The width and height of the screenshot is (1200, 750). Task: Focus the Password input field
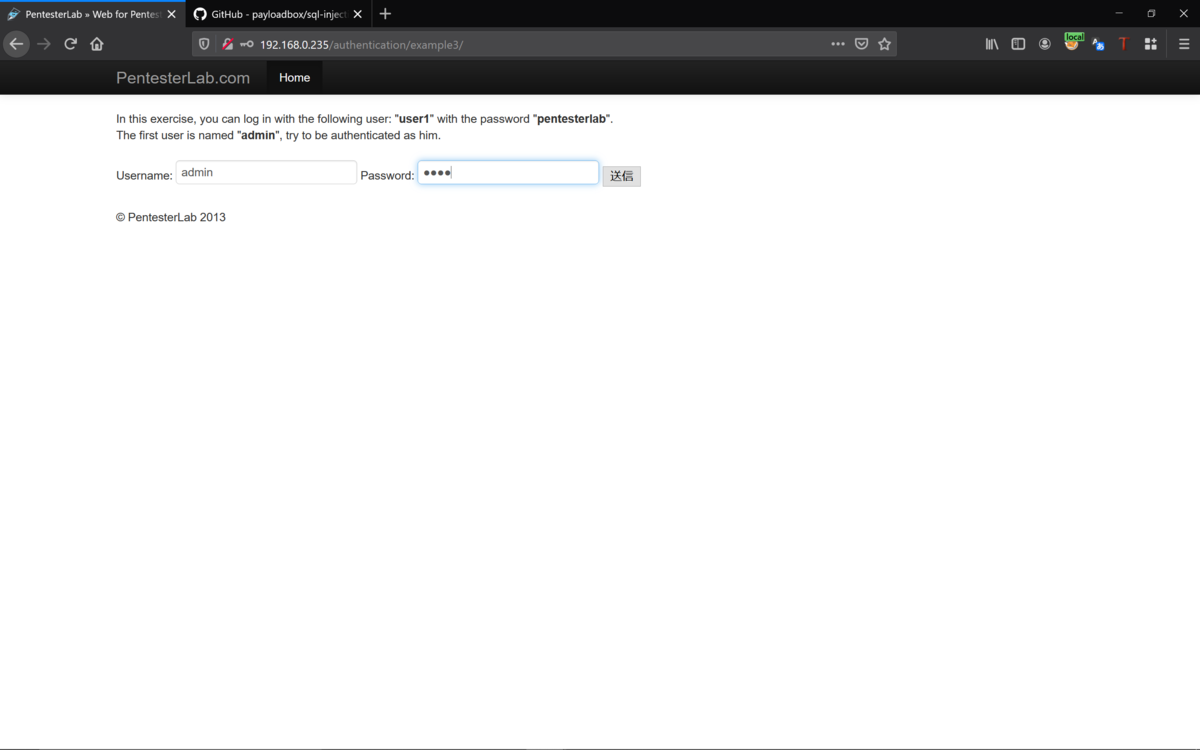508,172
